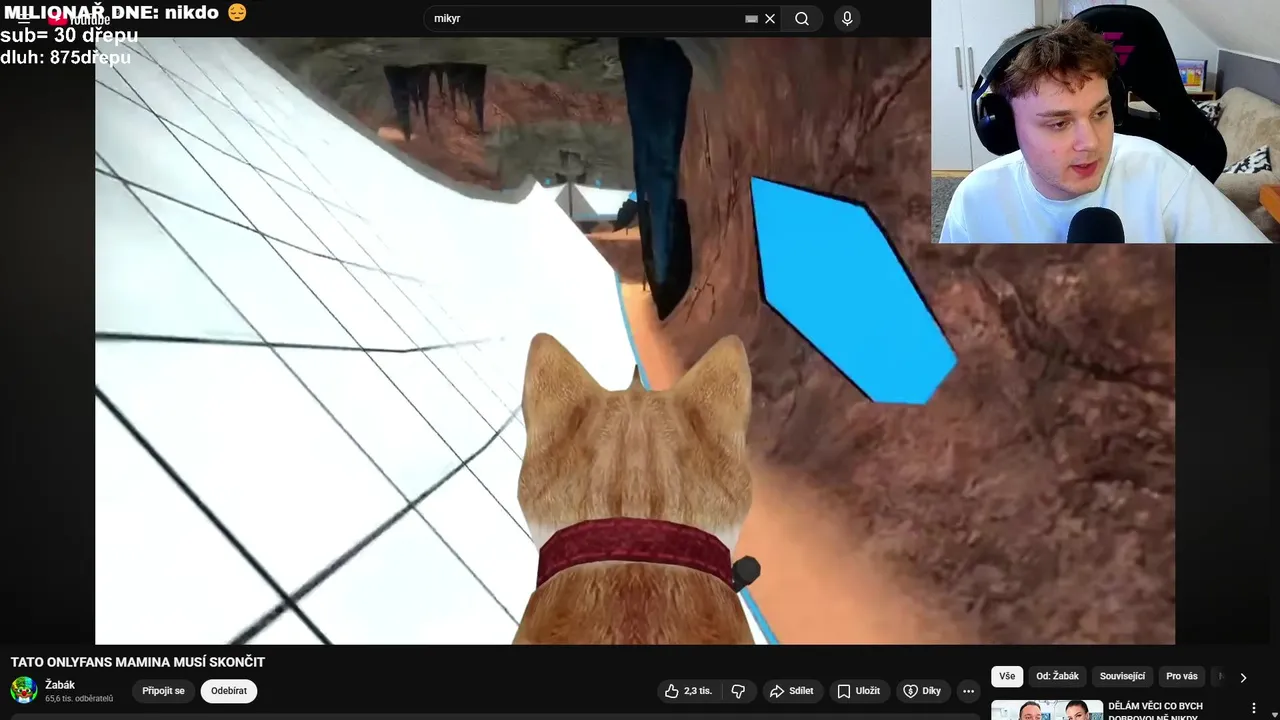Screen dimensions: 1280x720
Task: Like the video with thumbs-up 2,3 tis.
Action: click(x=689, y=691)
